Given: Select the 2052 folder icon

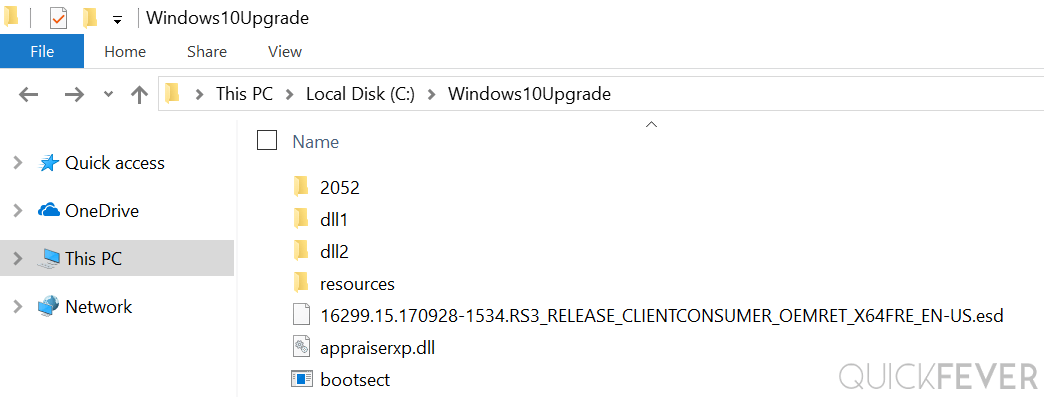Looking at the screenshot, I should pos(302,187).
